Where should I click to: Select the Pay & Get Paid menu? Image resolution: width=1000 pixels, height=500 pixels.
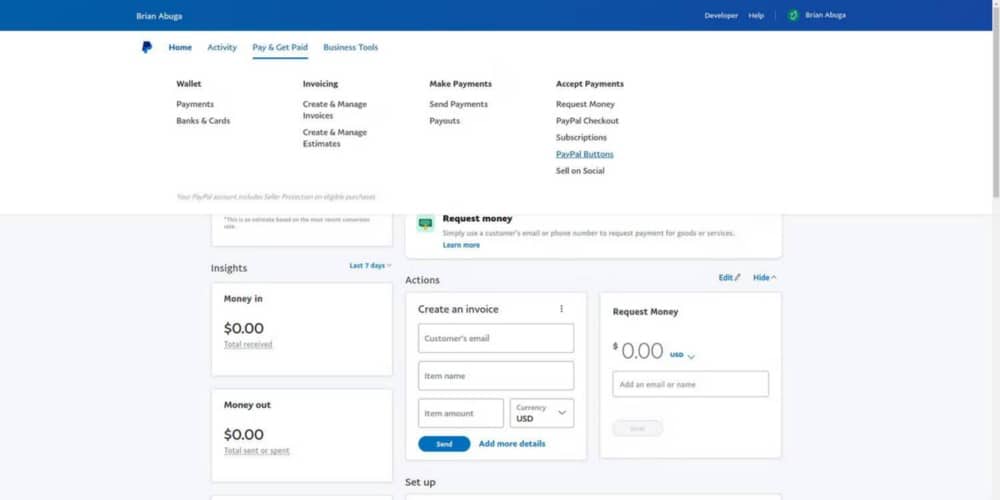(x=280, y=47)
